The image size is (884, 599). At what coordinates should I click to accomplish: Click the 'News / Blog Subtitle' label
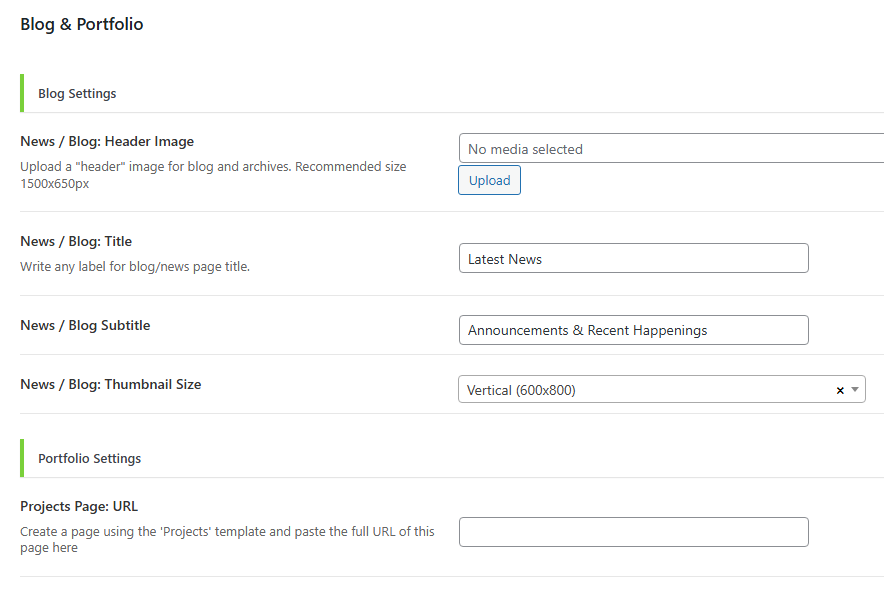(x=85, y=325)
